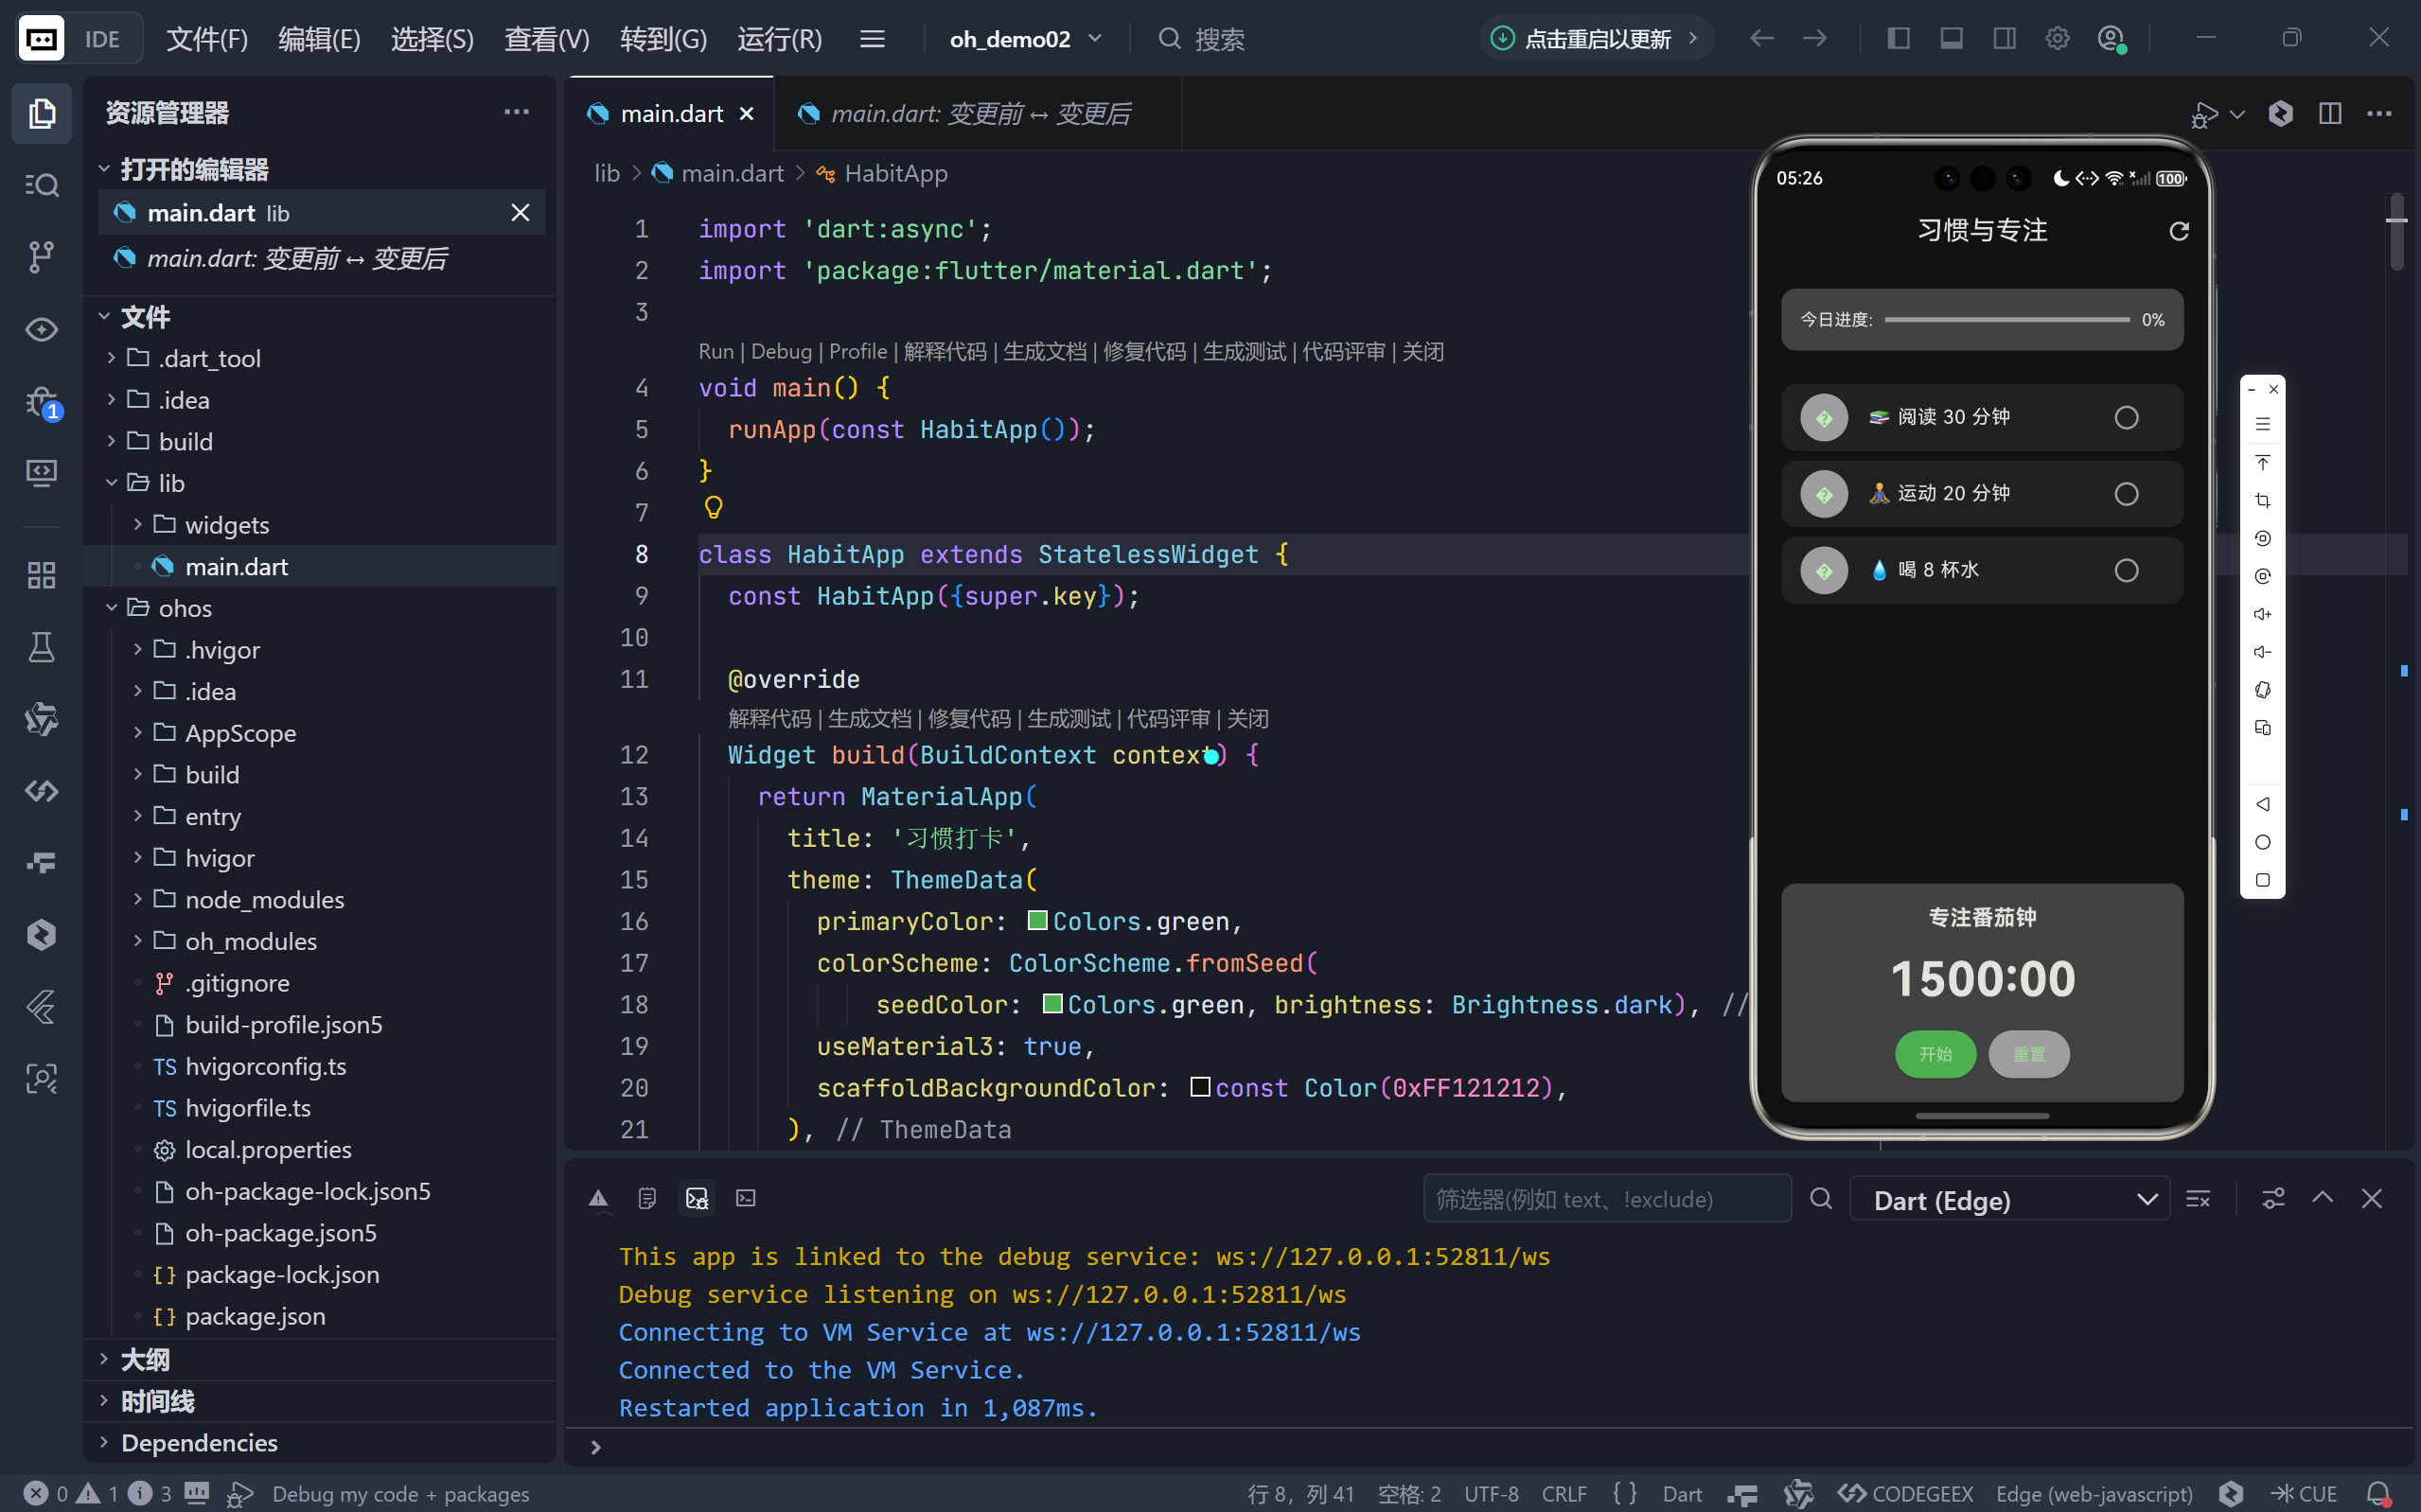The width and height of the screenshot is (2421, 1512).
Task: Mark 运动 20 分钟 habit as done
Action: pos(2126,494)
